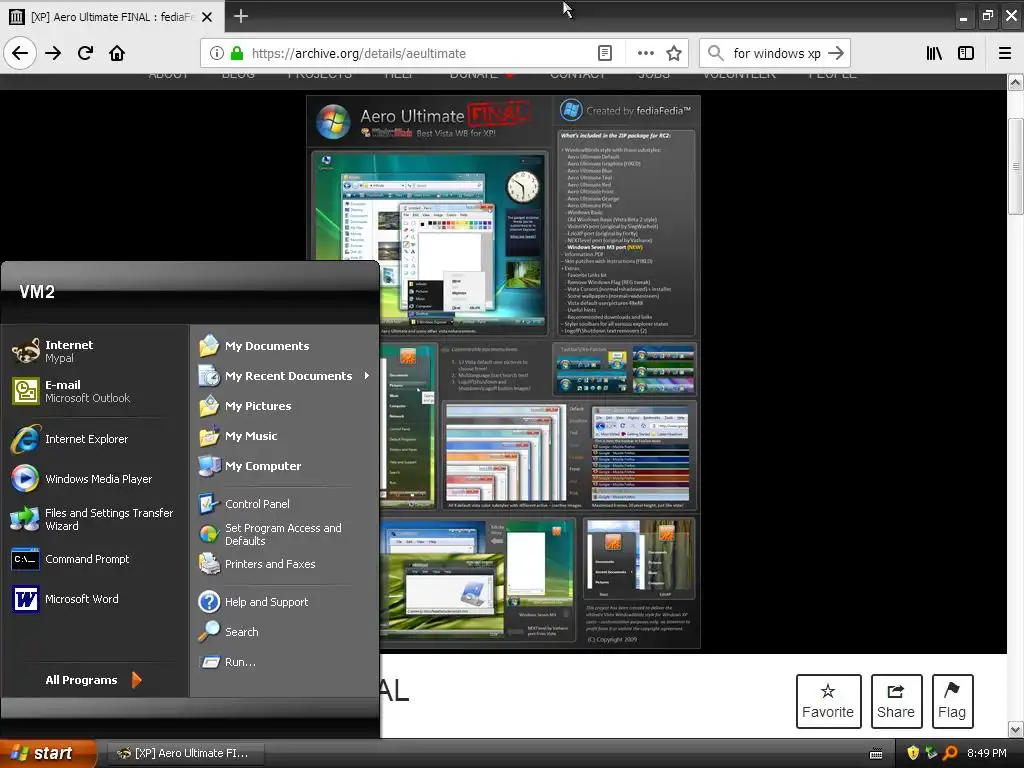
Task: Click the Favorite button
Action: [x=828, y=701]
